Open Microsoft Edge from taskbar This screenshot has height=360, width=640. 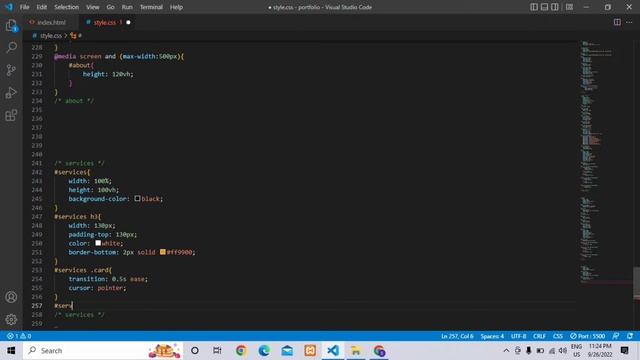point(264,351)
